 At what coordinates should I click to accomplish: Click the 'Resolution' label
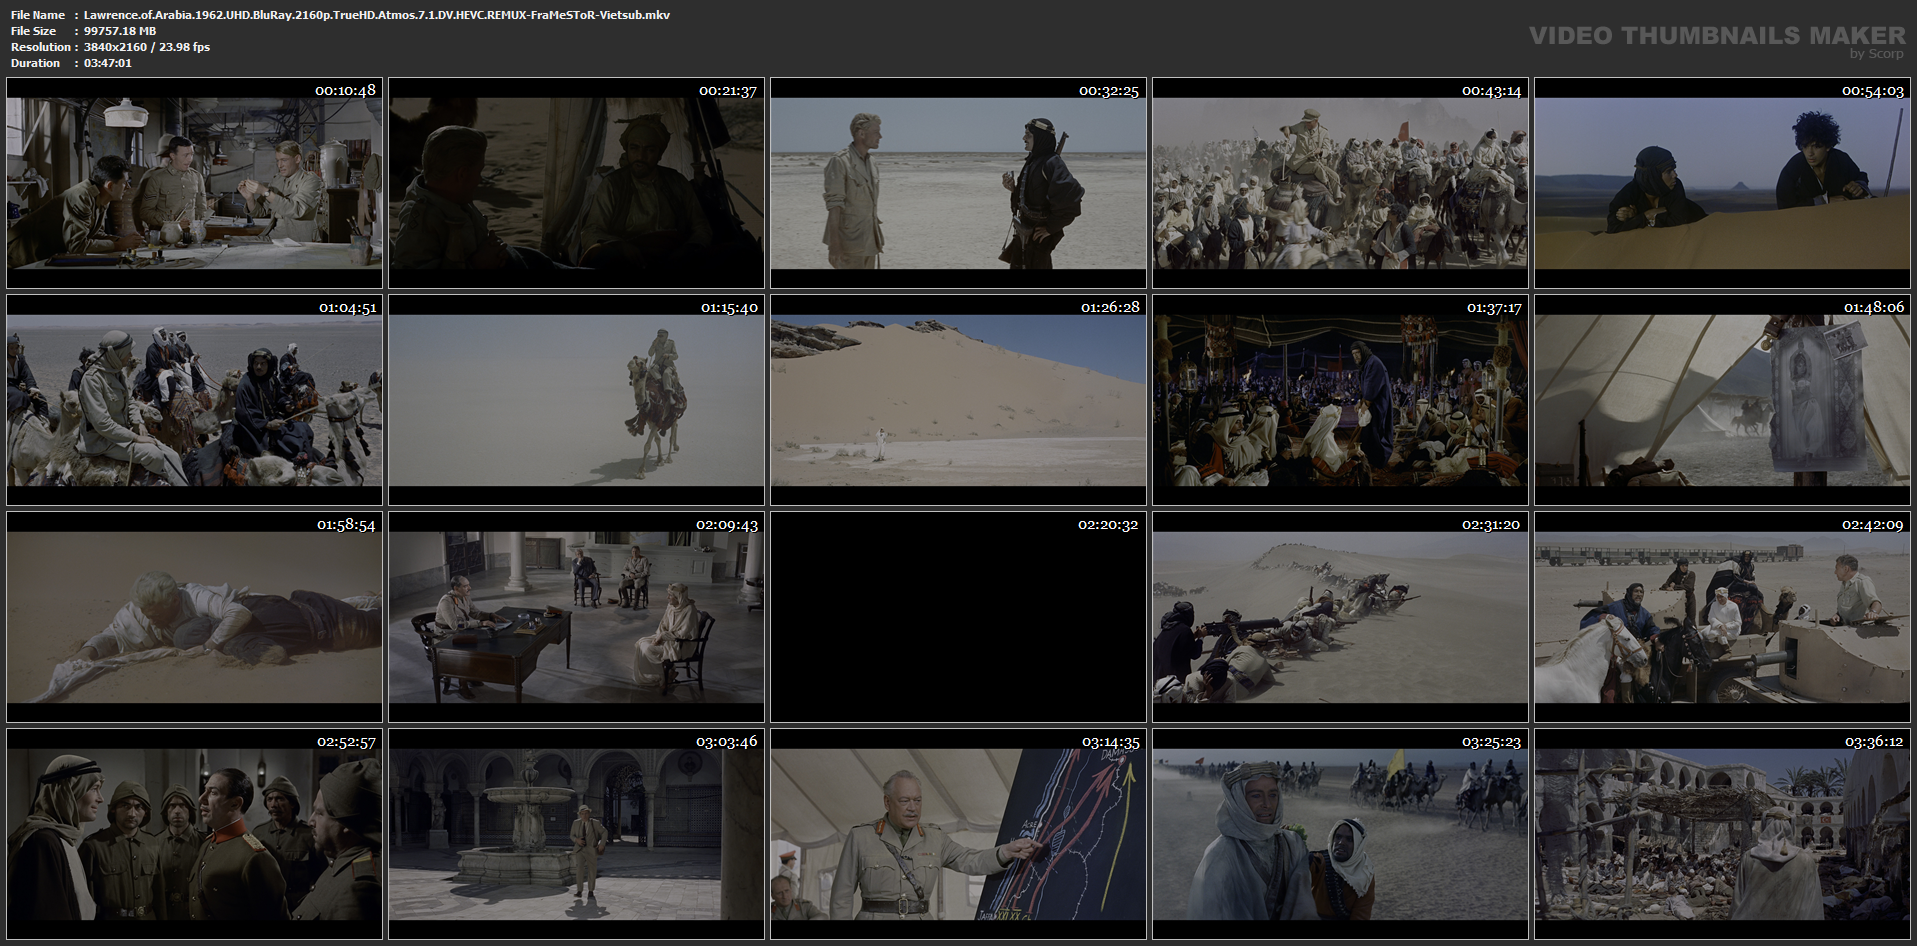pyautogui.click(x=41, y=47)
